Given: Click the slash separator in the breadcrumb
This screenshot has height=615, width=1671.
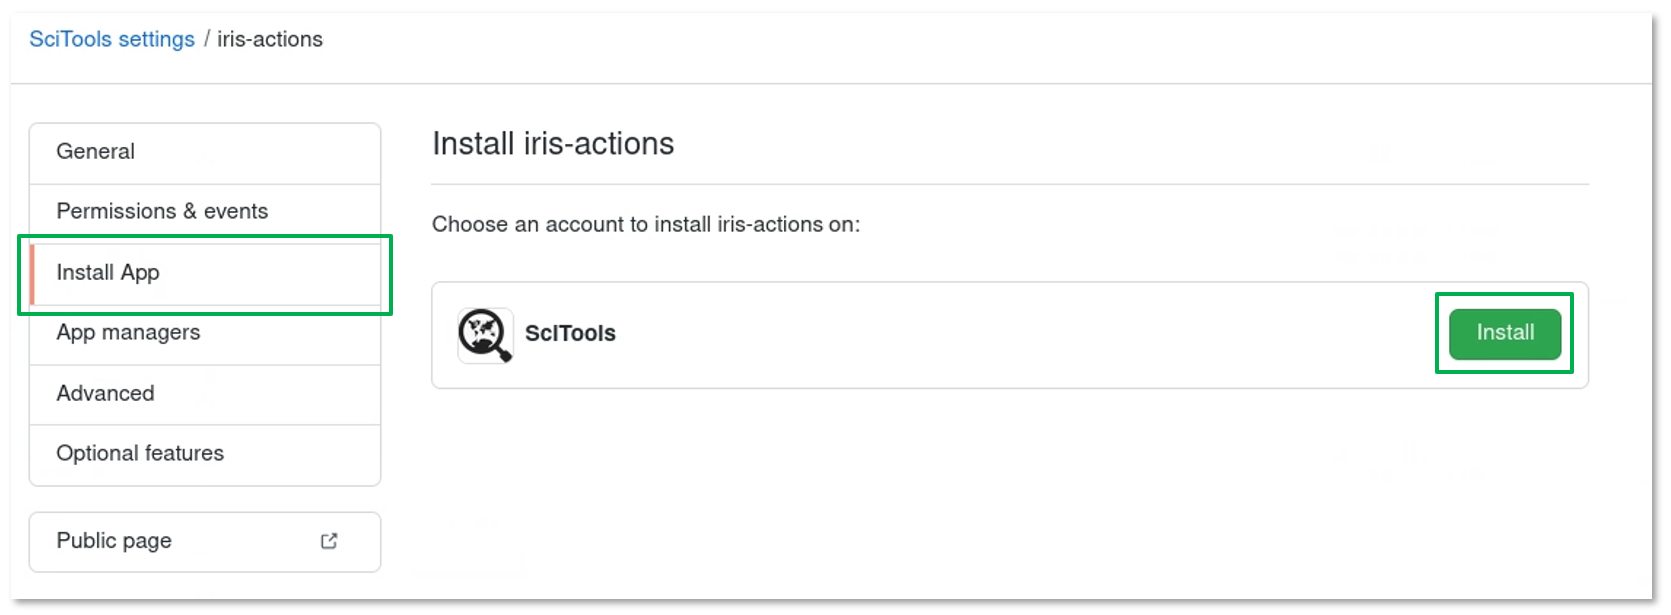Looking at the screenshot, I should pos(206,39).
